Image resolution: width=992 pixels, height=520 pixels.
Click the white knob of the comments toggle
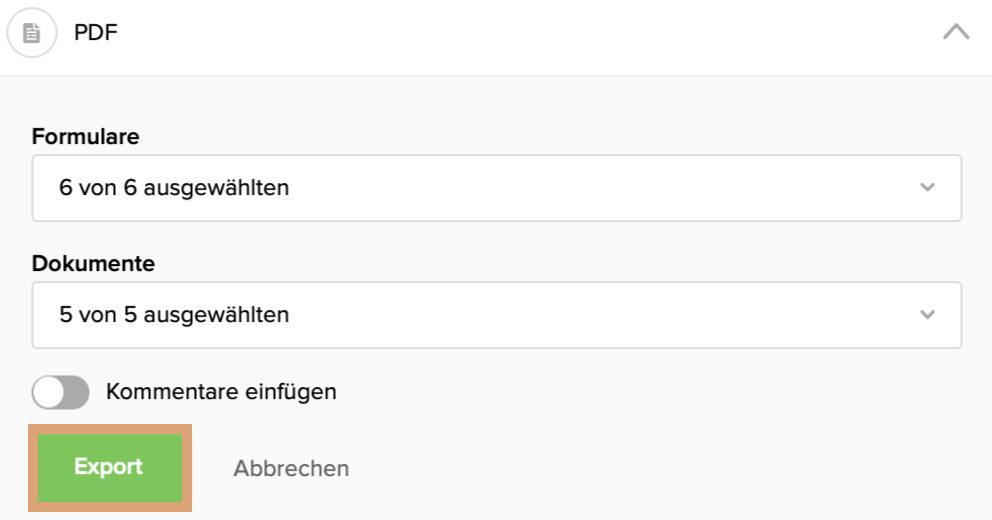[x=50, y=392]
